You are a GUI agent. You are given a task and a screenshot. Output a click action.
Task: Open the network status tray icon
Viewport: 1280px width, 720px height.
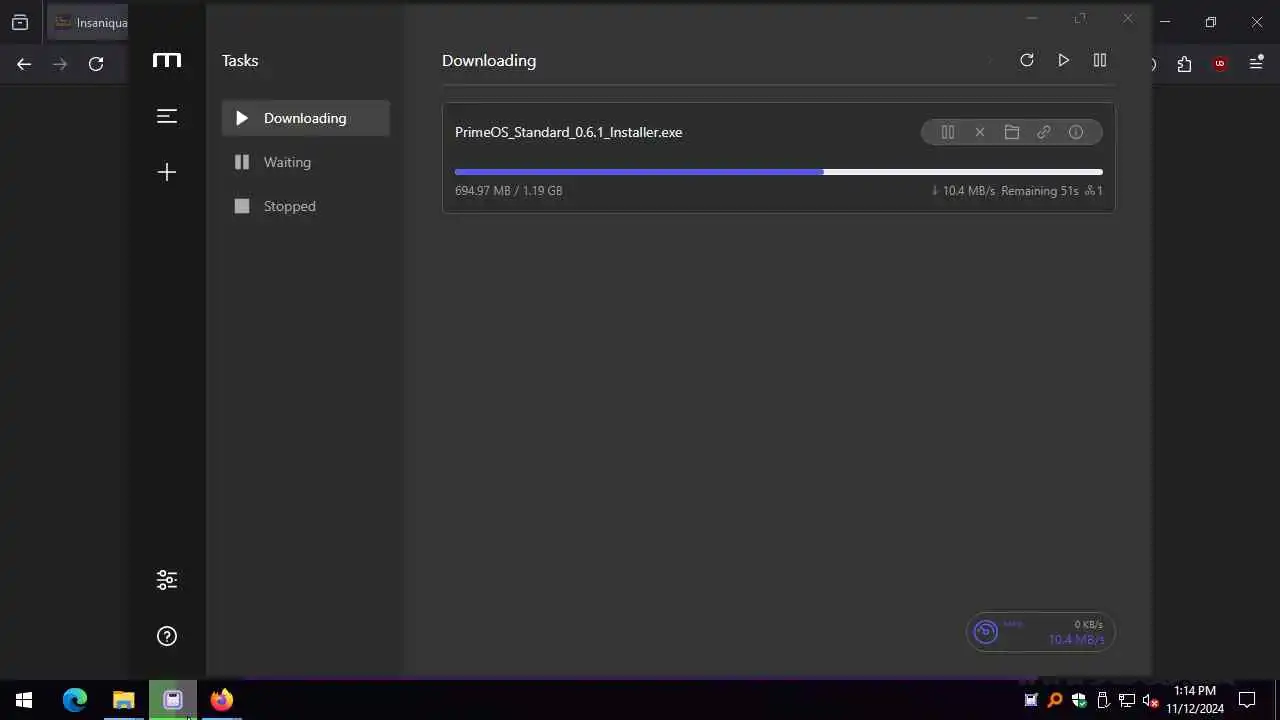1127,700
